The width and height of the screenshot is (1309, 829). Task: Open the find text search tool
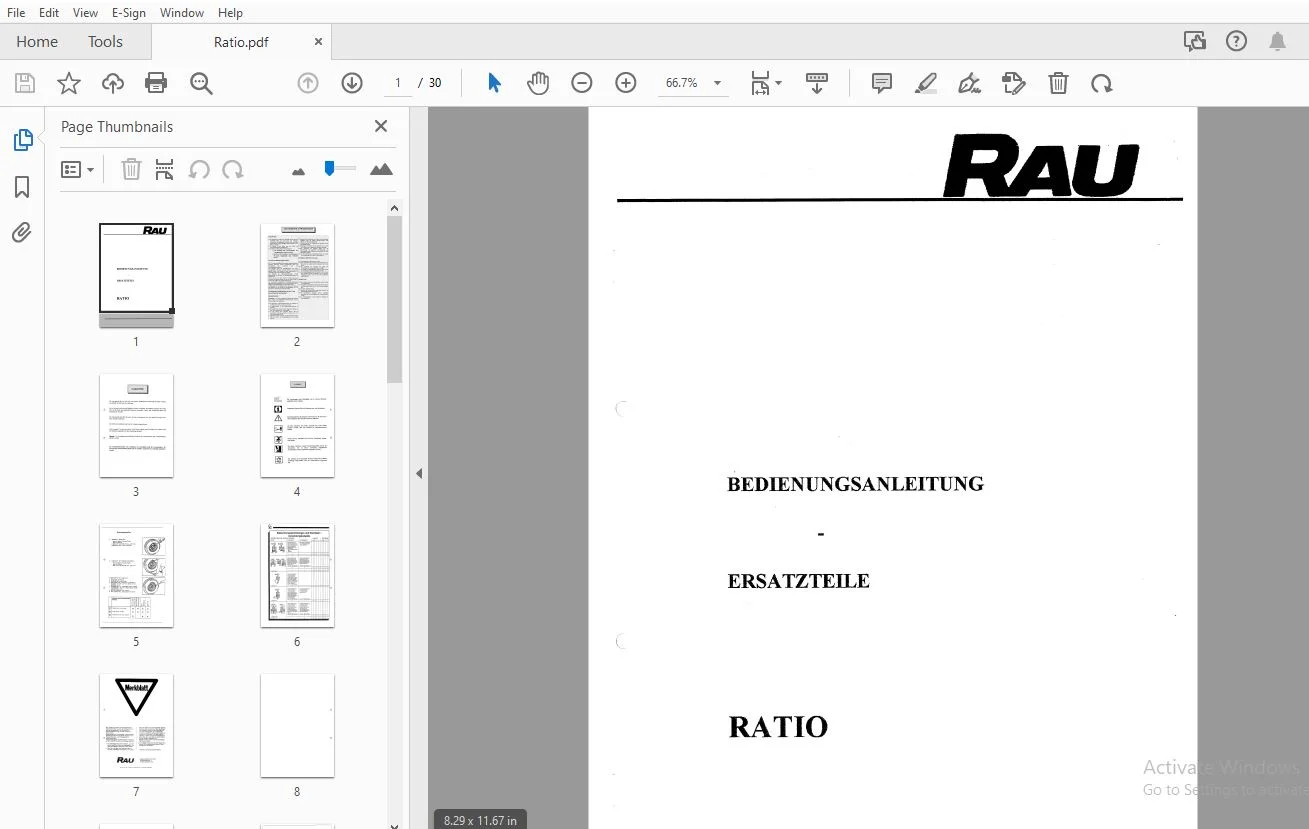click(201, 83)
